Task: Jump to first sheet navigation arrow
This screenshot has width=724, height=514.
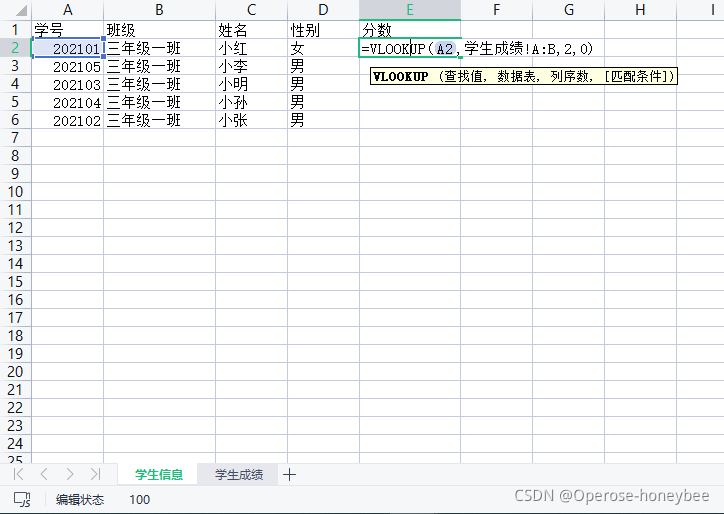Action: coord(18,474)
